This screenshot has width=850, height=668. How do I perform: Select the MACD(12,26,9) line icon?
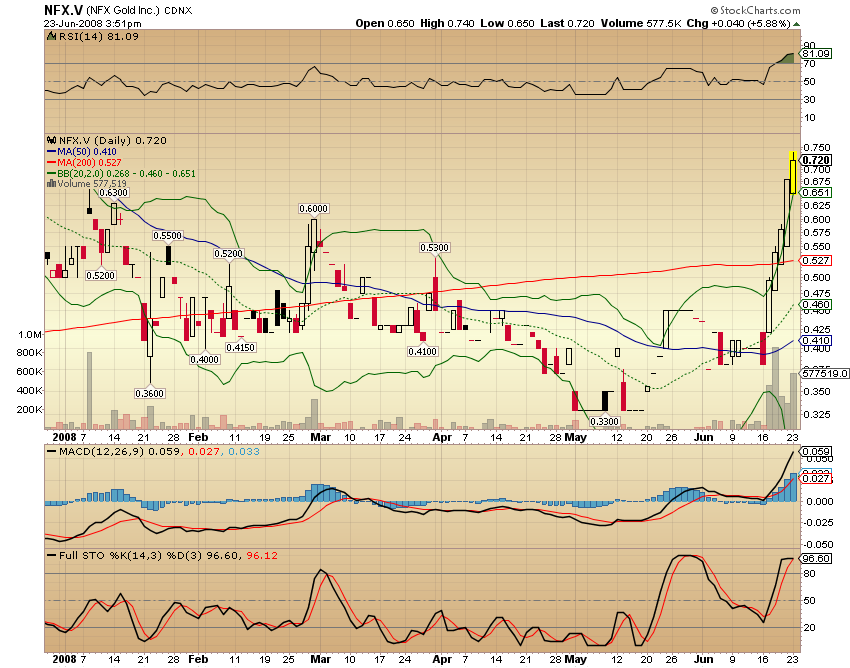[51, 451]
